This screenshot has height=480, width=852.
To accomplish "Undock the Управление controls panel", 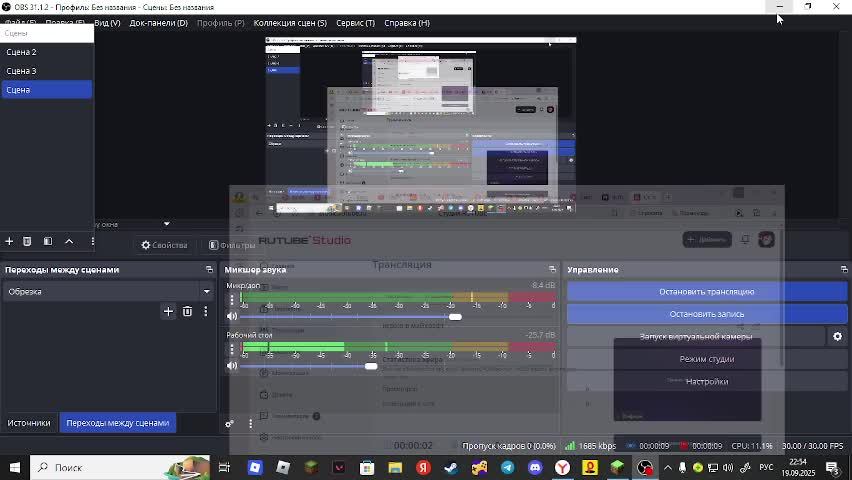I will (x=844, y=270).
